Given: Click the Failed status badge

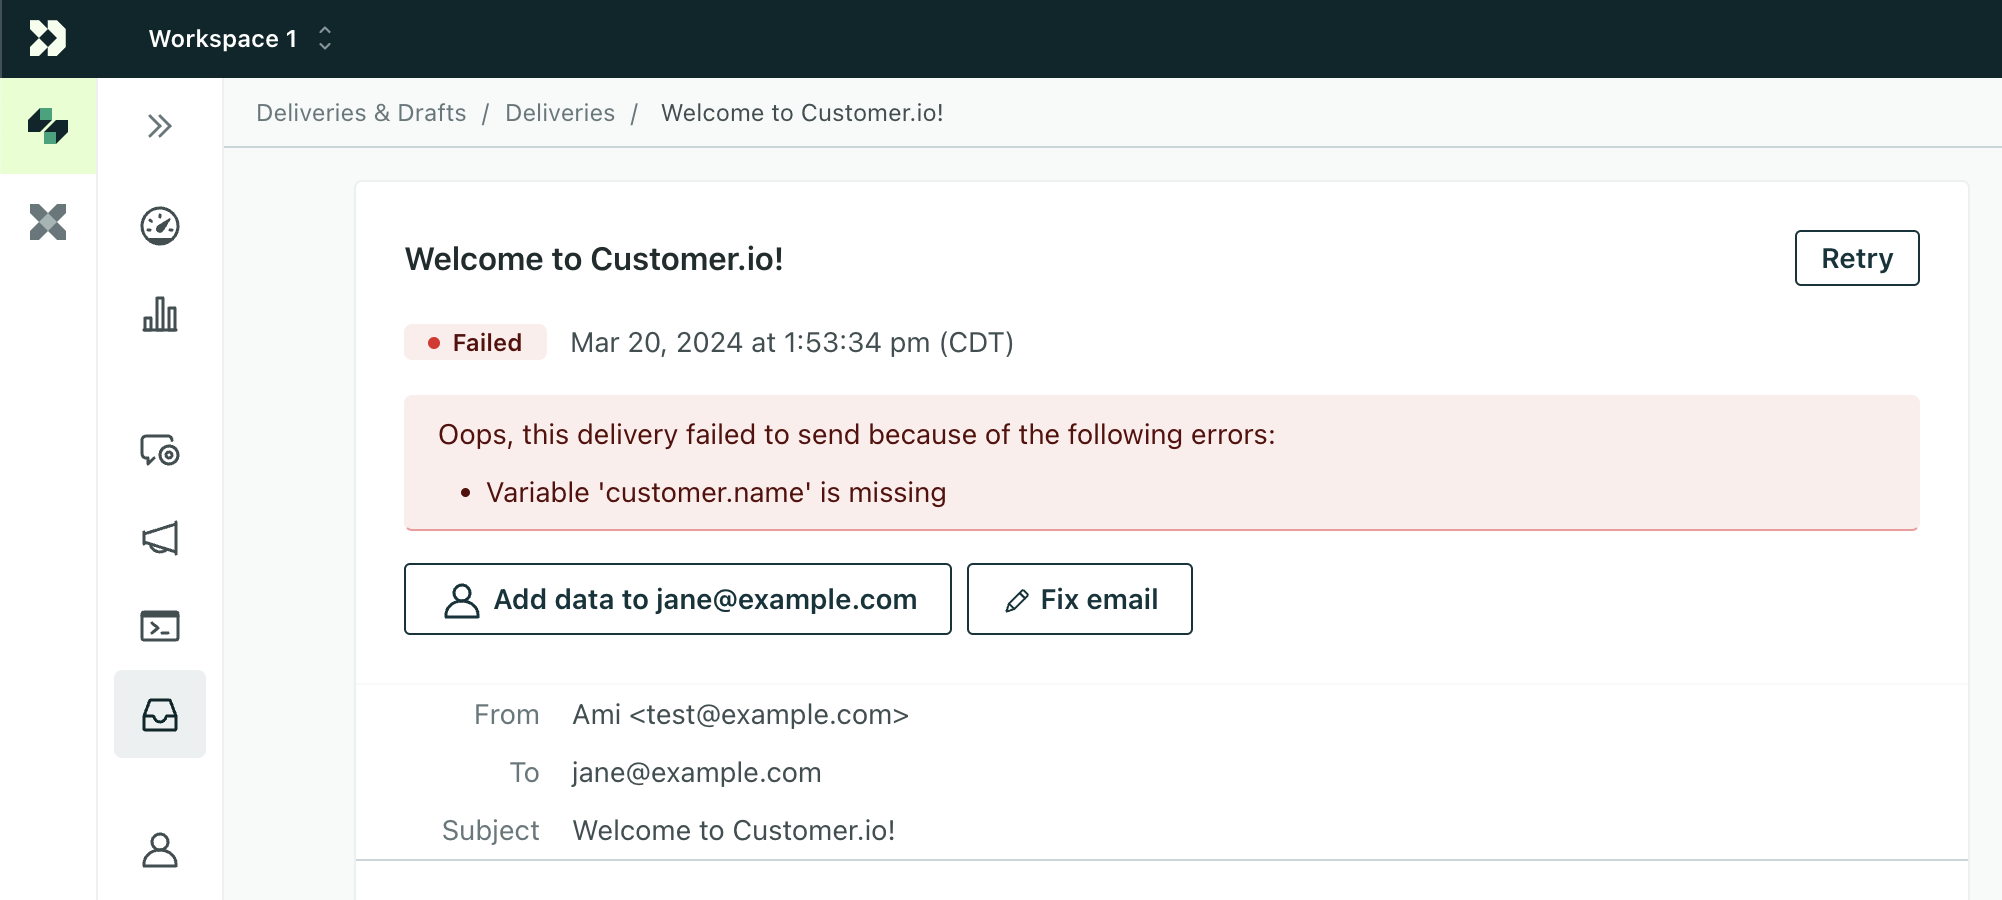Looking at the screenshot, I should click(x=475, y=342).
